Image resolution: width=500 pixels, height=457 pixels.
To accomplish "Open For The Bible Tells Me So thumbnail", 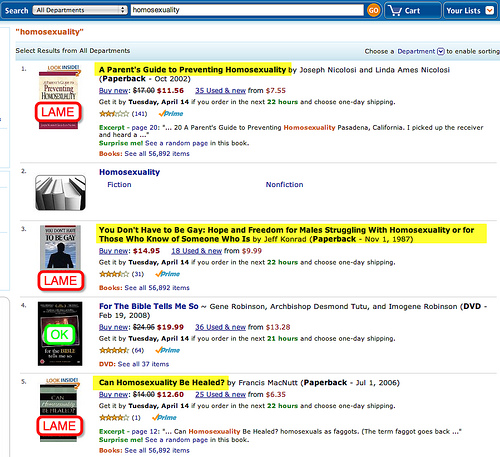I will point(60,334).
